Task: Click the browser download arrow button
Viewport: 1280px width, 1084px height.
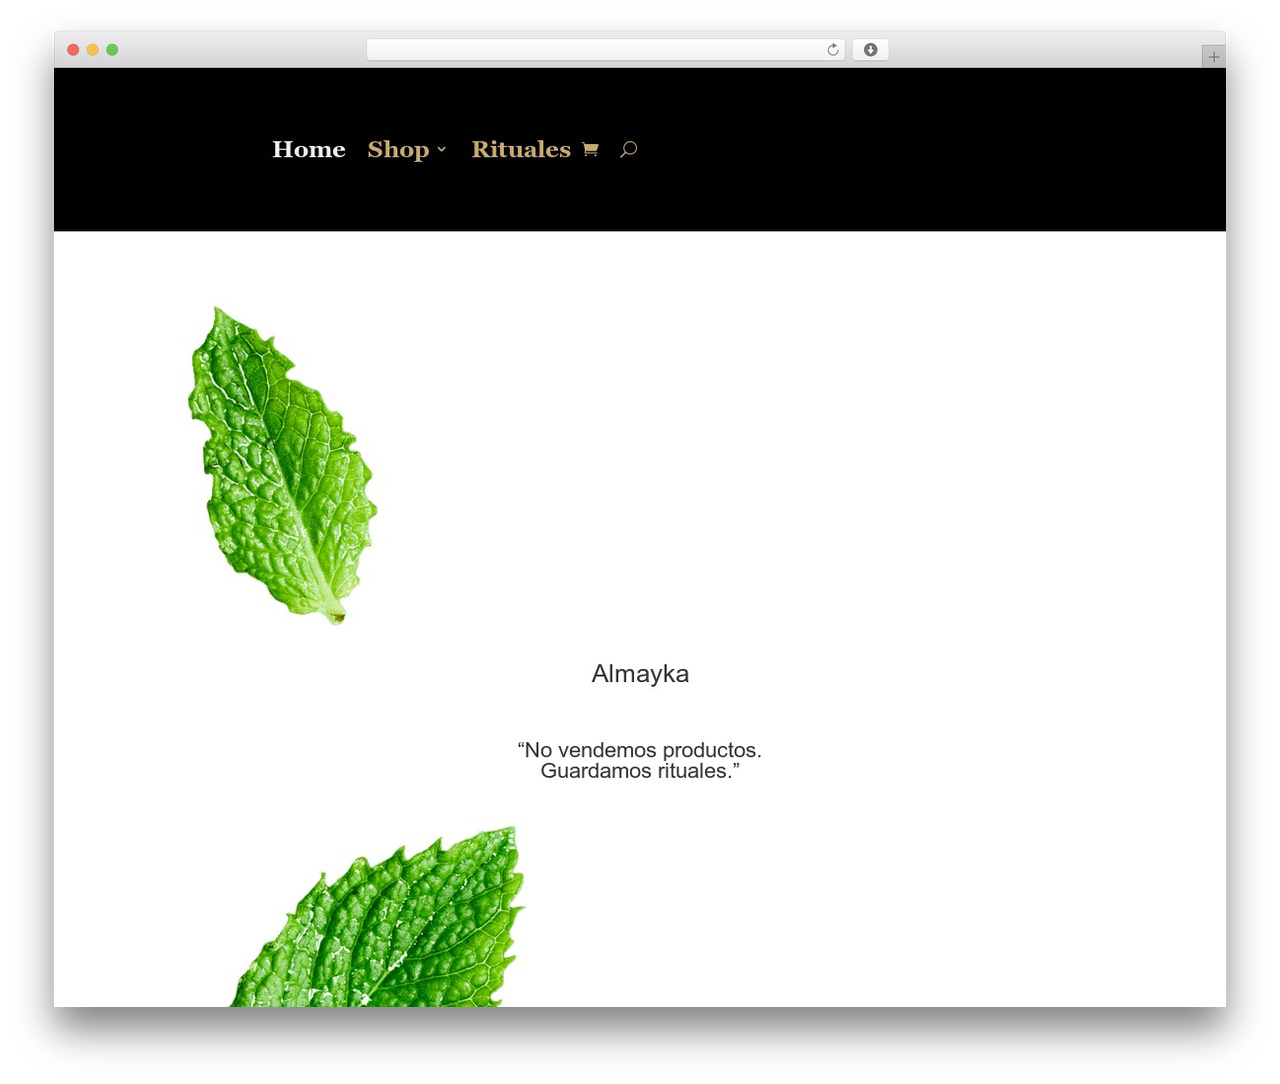Action: 870,50
